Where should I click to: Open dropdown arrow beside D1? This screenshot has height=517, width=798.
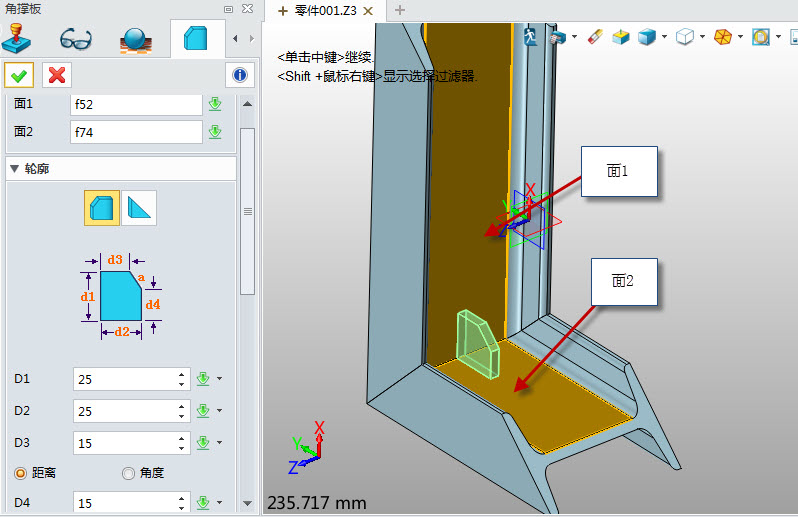(220, 379)
